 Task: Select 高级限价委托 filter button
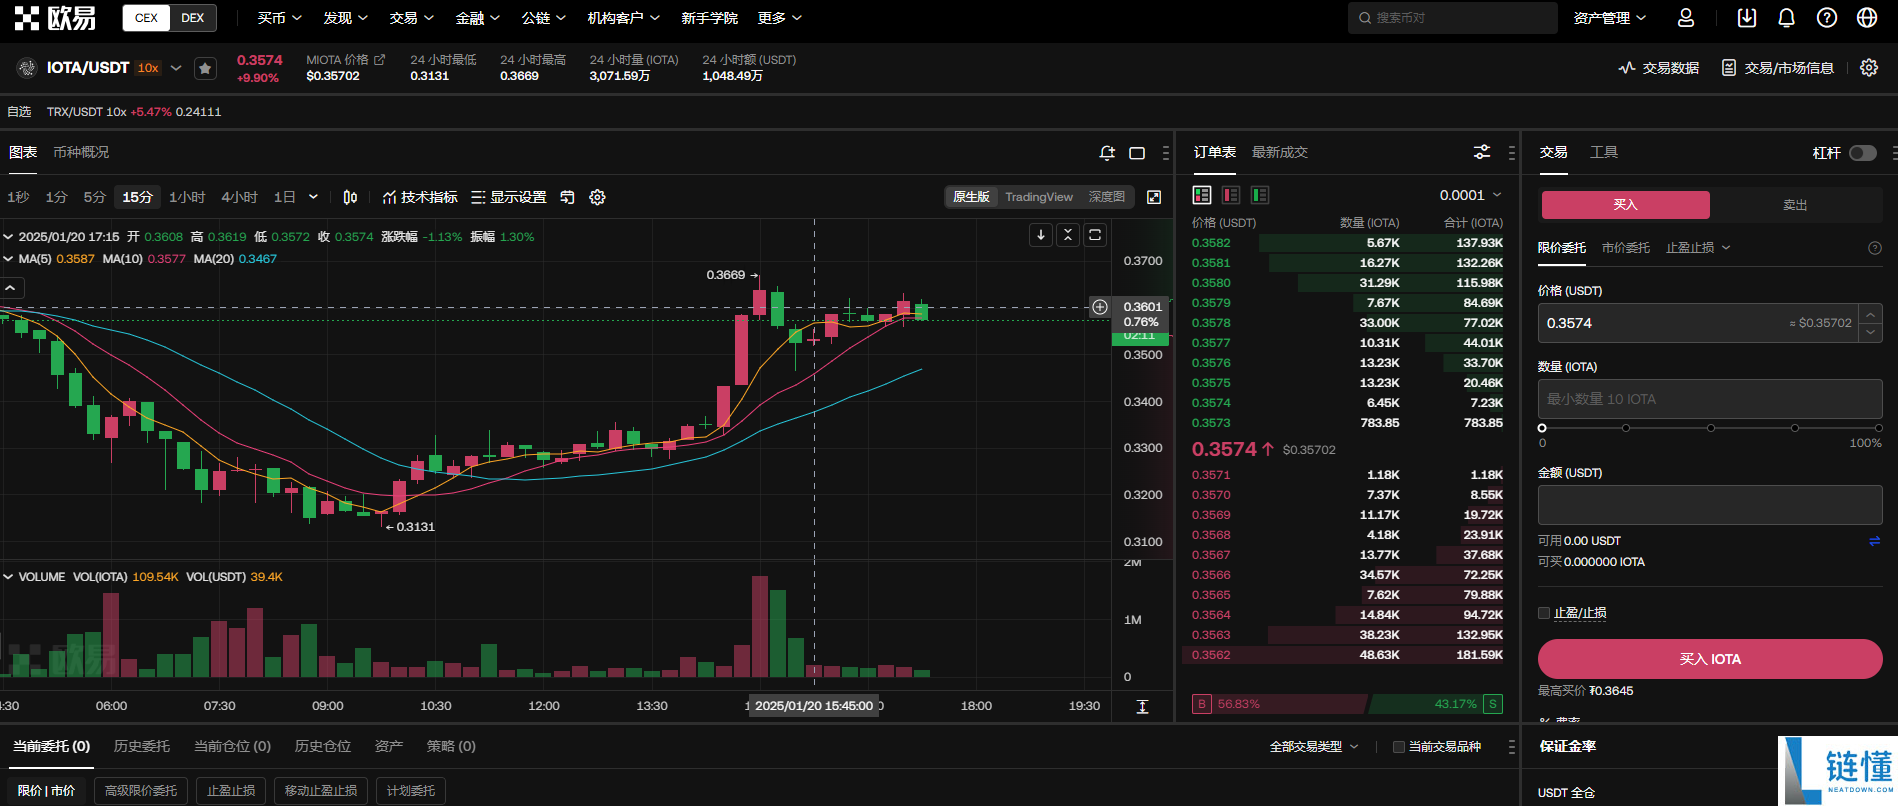141,791
